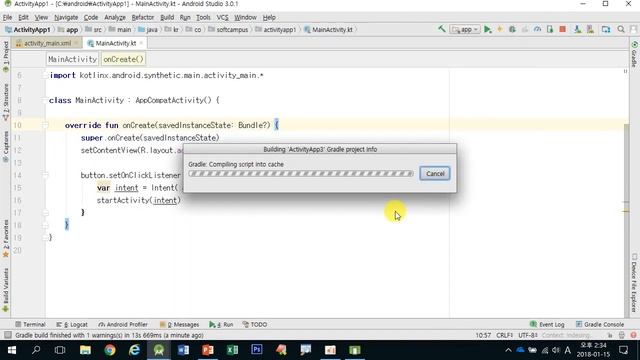Collapse the setOnClickListener lambda fold marker
Image resolution: width=640 pixels, height=360 pixels.
point(45,175)
